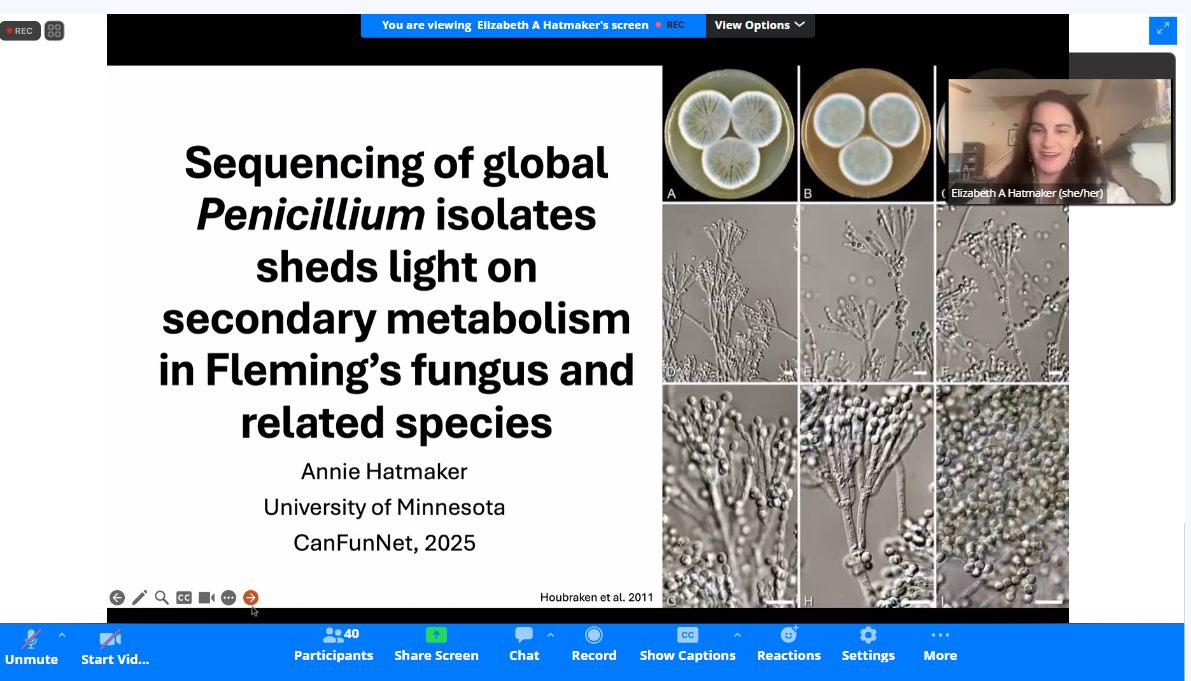Start recording with the Record button
Screen dimensions: 1191x681
(x=593, y=643)
